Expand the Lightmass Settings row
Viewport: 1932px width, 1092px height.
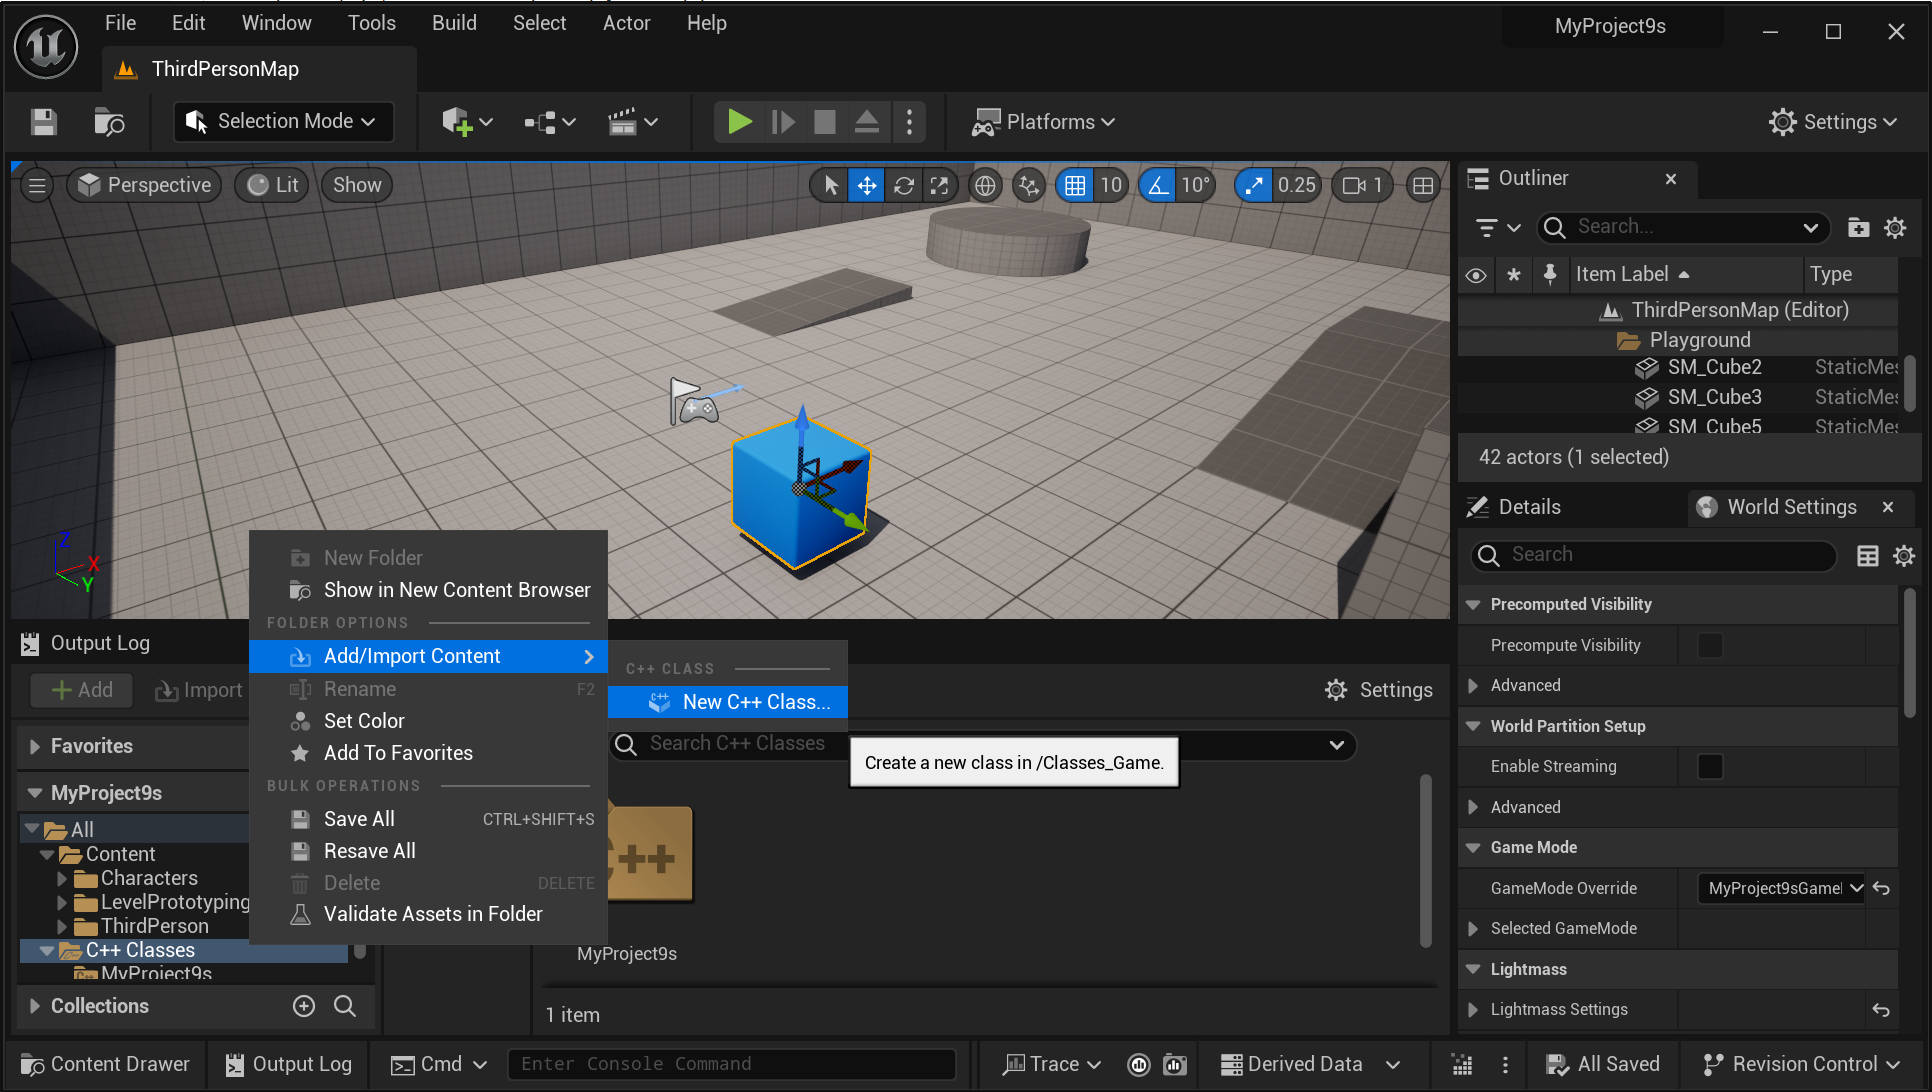[1473, 1010]
